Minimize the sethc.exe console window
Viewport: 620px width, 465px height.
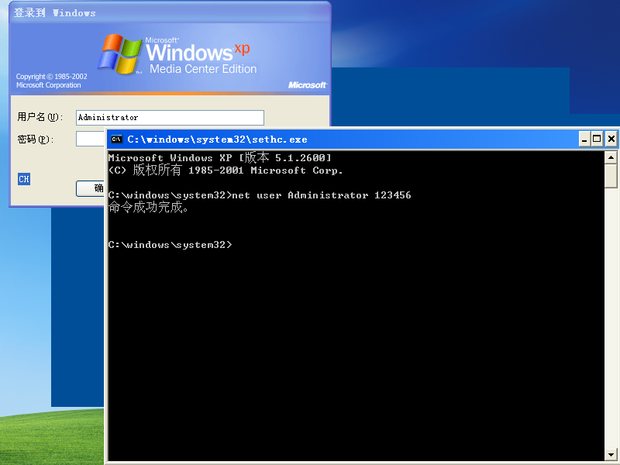coord(584,139)
